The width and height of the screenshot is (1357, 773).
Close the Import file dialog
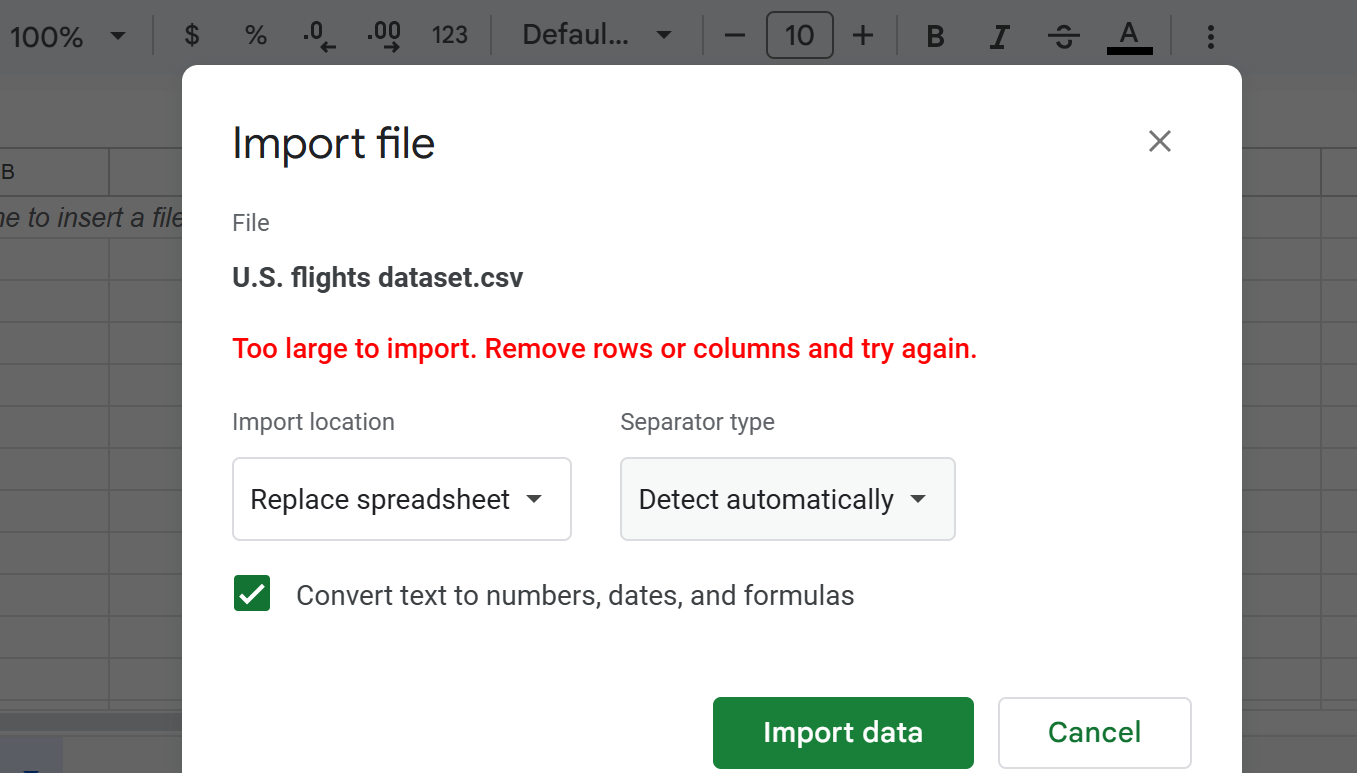pyautogui.click(x=1159, y=141)
